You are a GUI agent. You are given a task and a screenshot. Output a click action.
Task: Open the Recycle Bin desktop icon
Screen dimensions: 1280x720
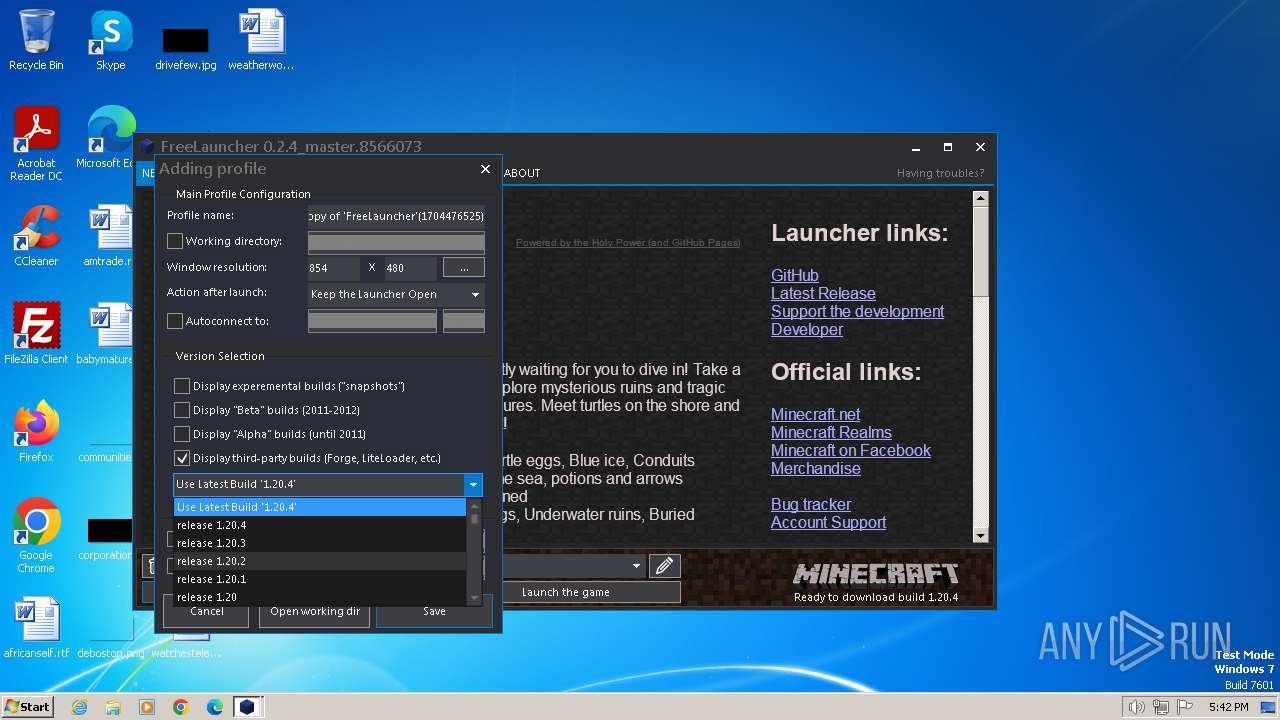[36, 41]
